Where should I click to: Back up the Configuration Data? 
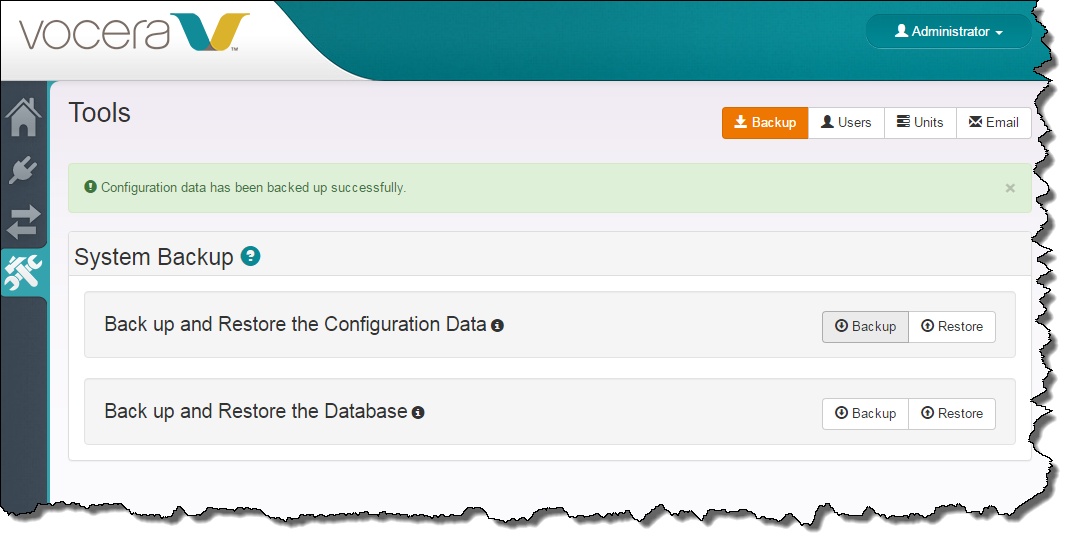click(866, 327)
